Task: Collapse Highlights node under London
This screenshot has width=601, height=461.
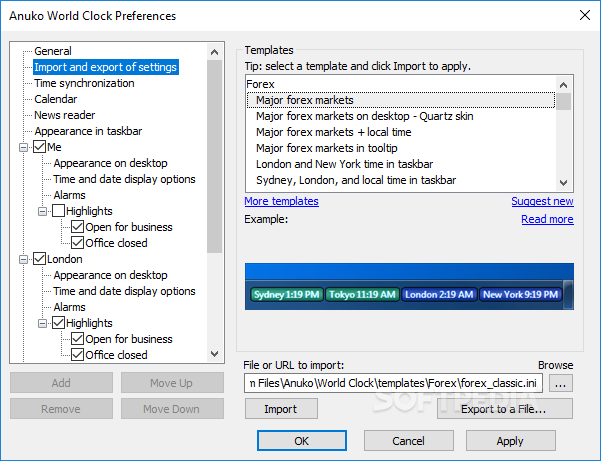Action: pyautogui.click(x=43, y=323)
